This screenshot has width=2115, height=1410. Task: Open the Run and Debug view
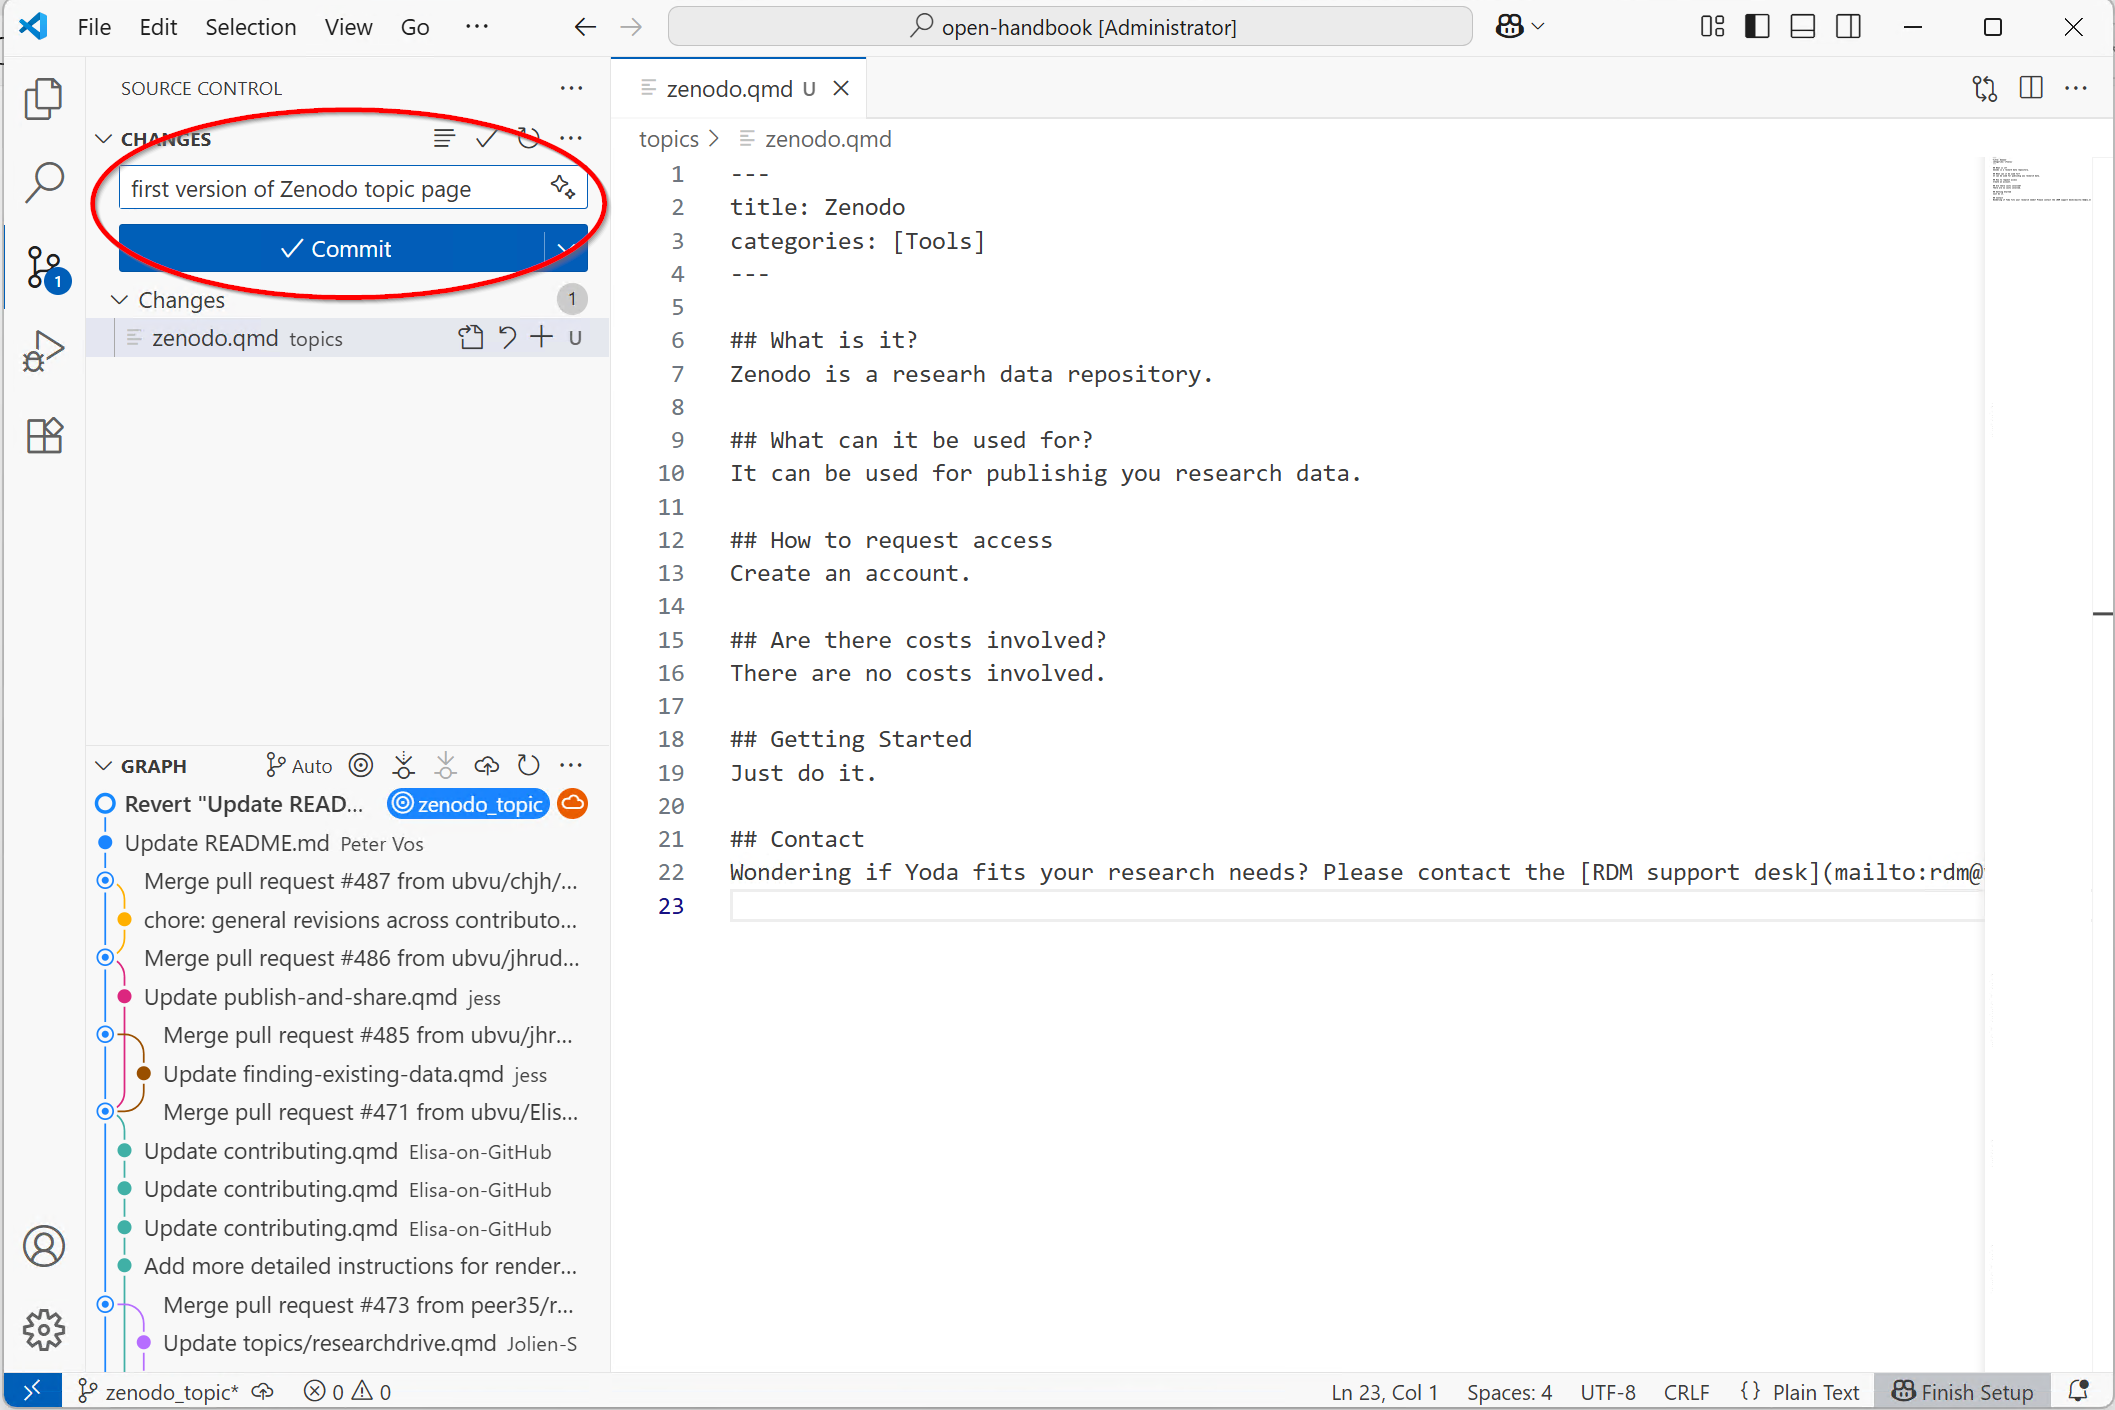pyautogui.click(x=44, y=350)
